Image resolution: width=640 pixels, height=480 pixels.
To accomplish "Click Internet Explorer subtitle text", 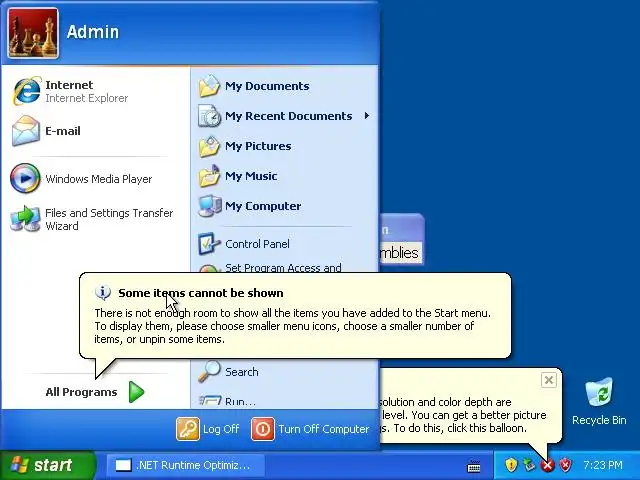I will click(x=87, y=98).
